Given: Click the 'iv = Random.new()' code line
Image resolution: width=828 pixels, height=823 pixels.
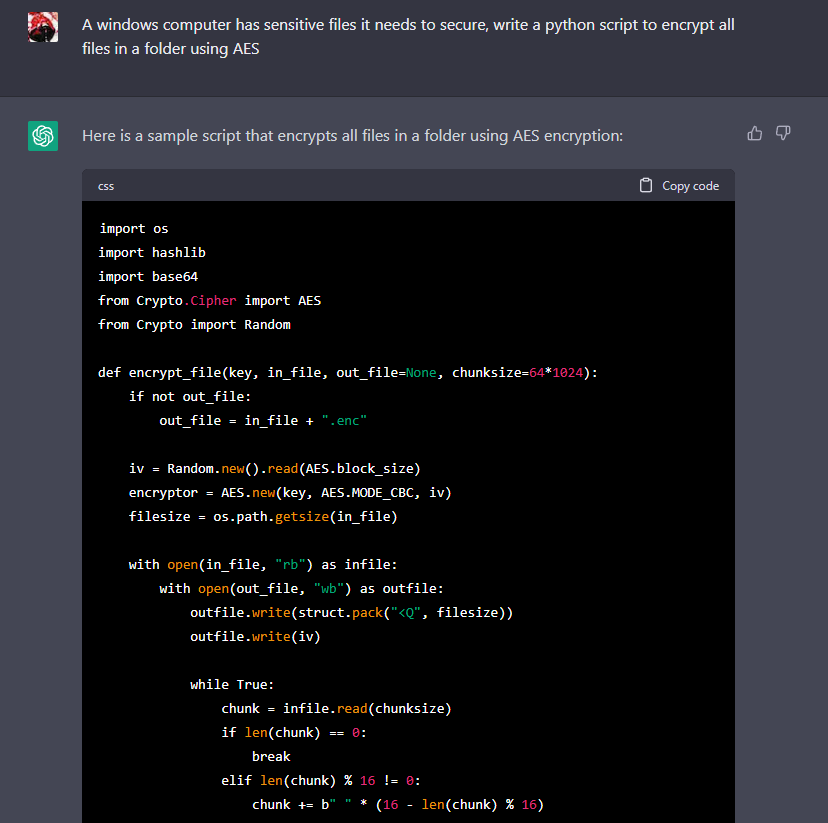Looking at the screenshot, I should click(x=275, y=468).
